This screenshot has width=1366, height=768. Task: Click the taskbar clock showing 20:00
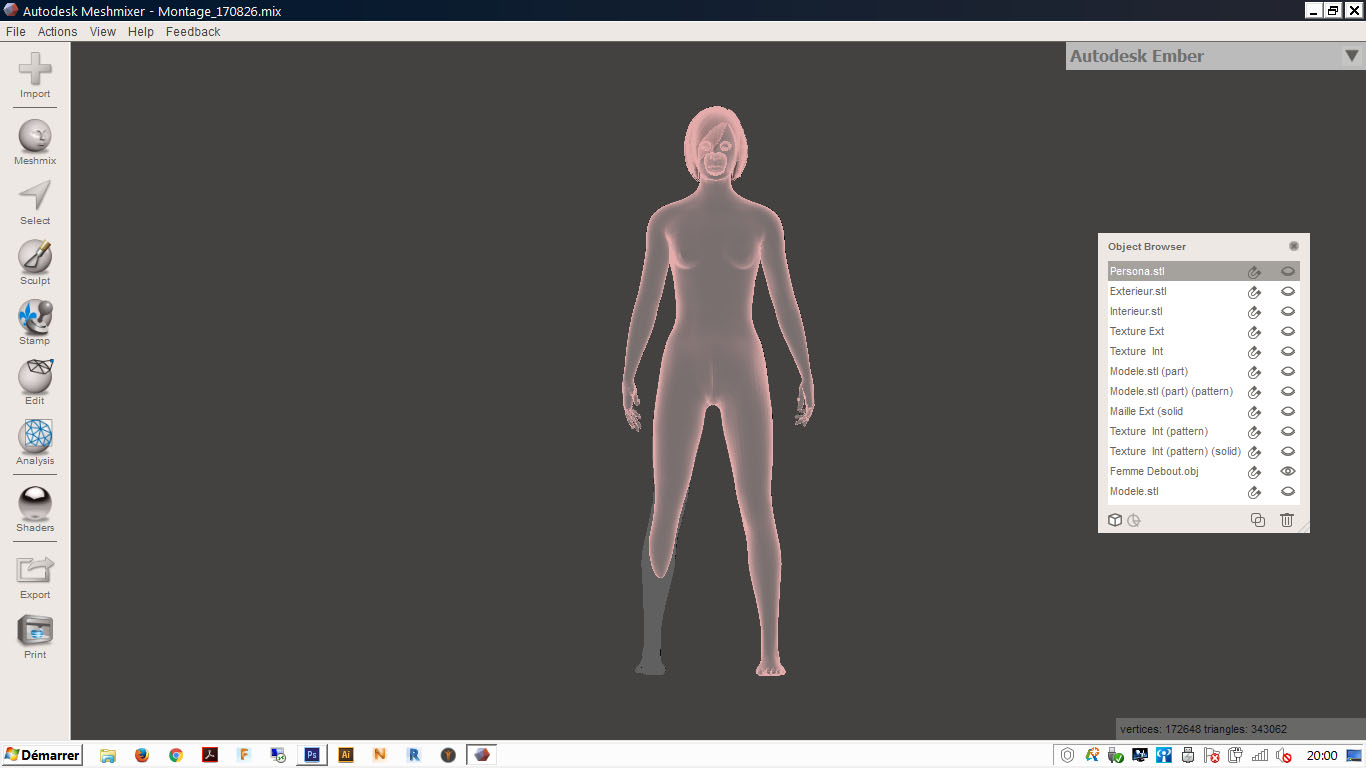pyautogui.click(x=1322, y=756)
